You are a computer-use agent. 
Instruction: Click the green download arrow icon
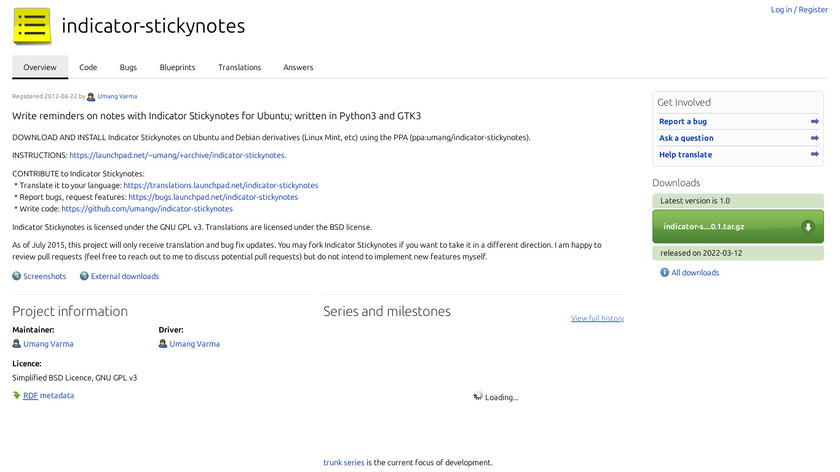pos(807,227)
